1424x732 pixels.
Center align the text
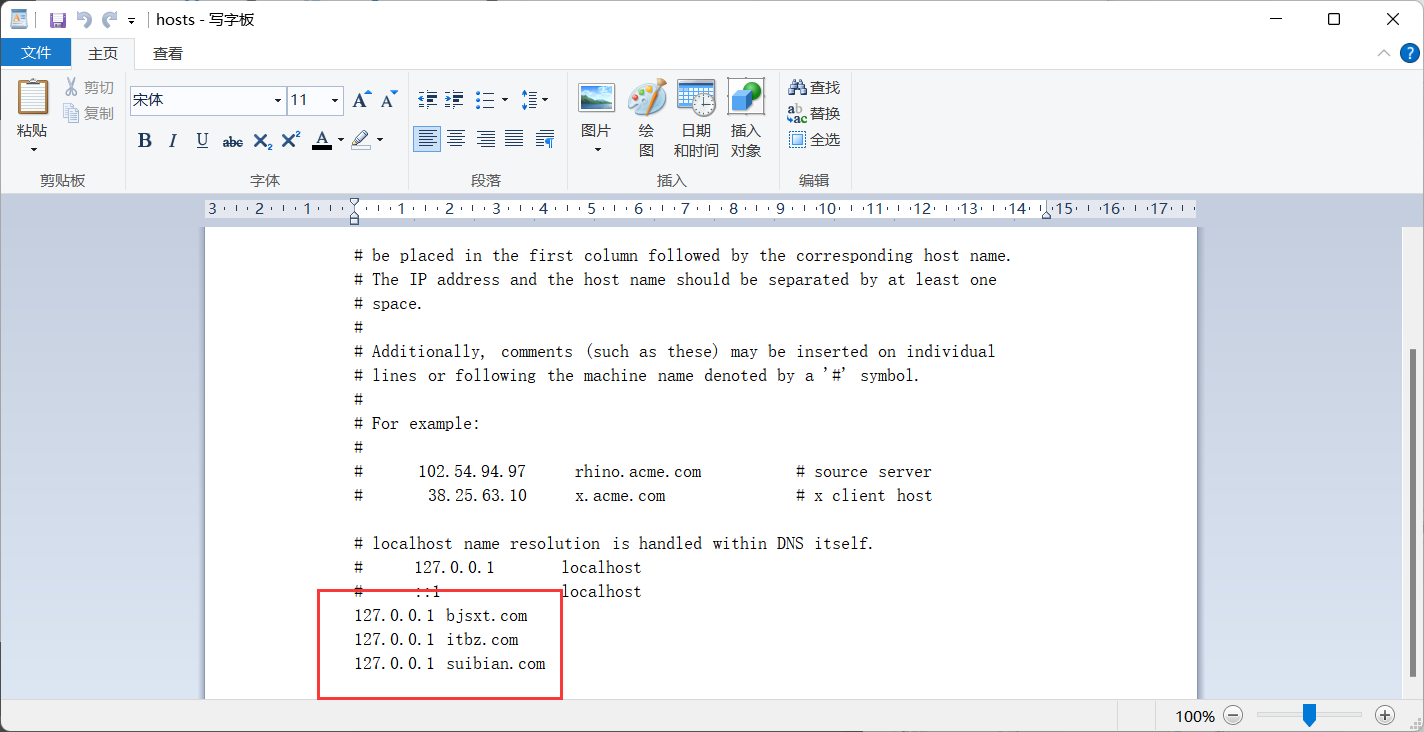(456, 139)
